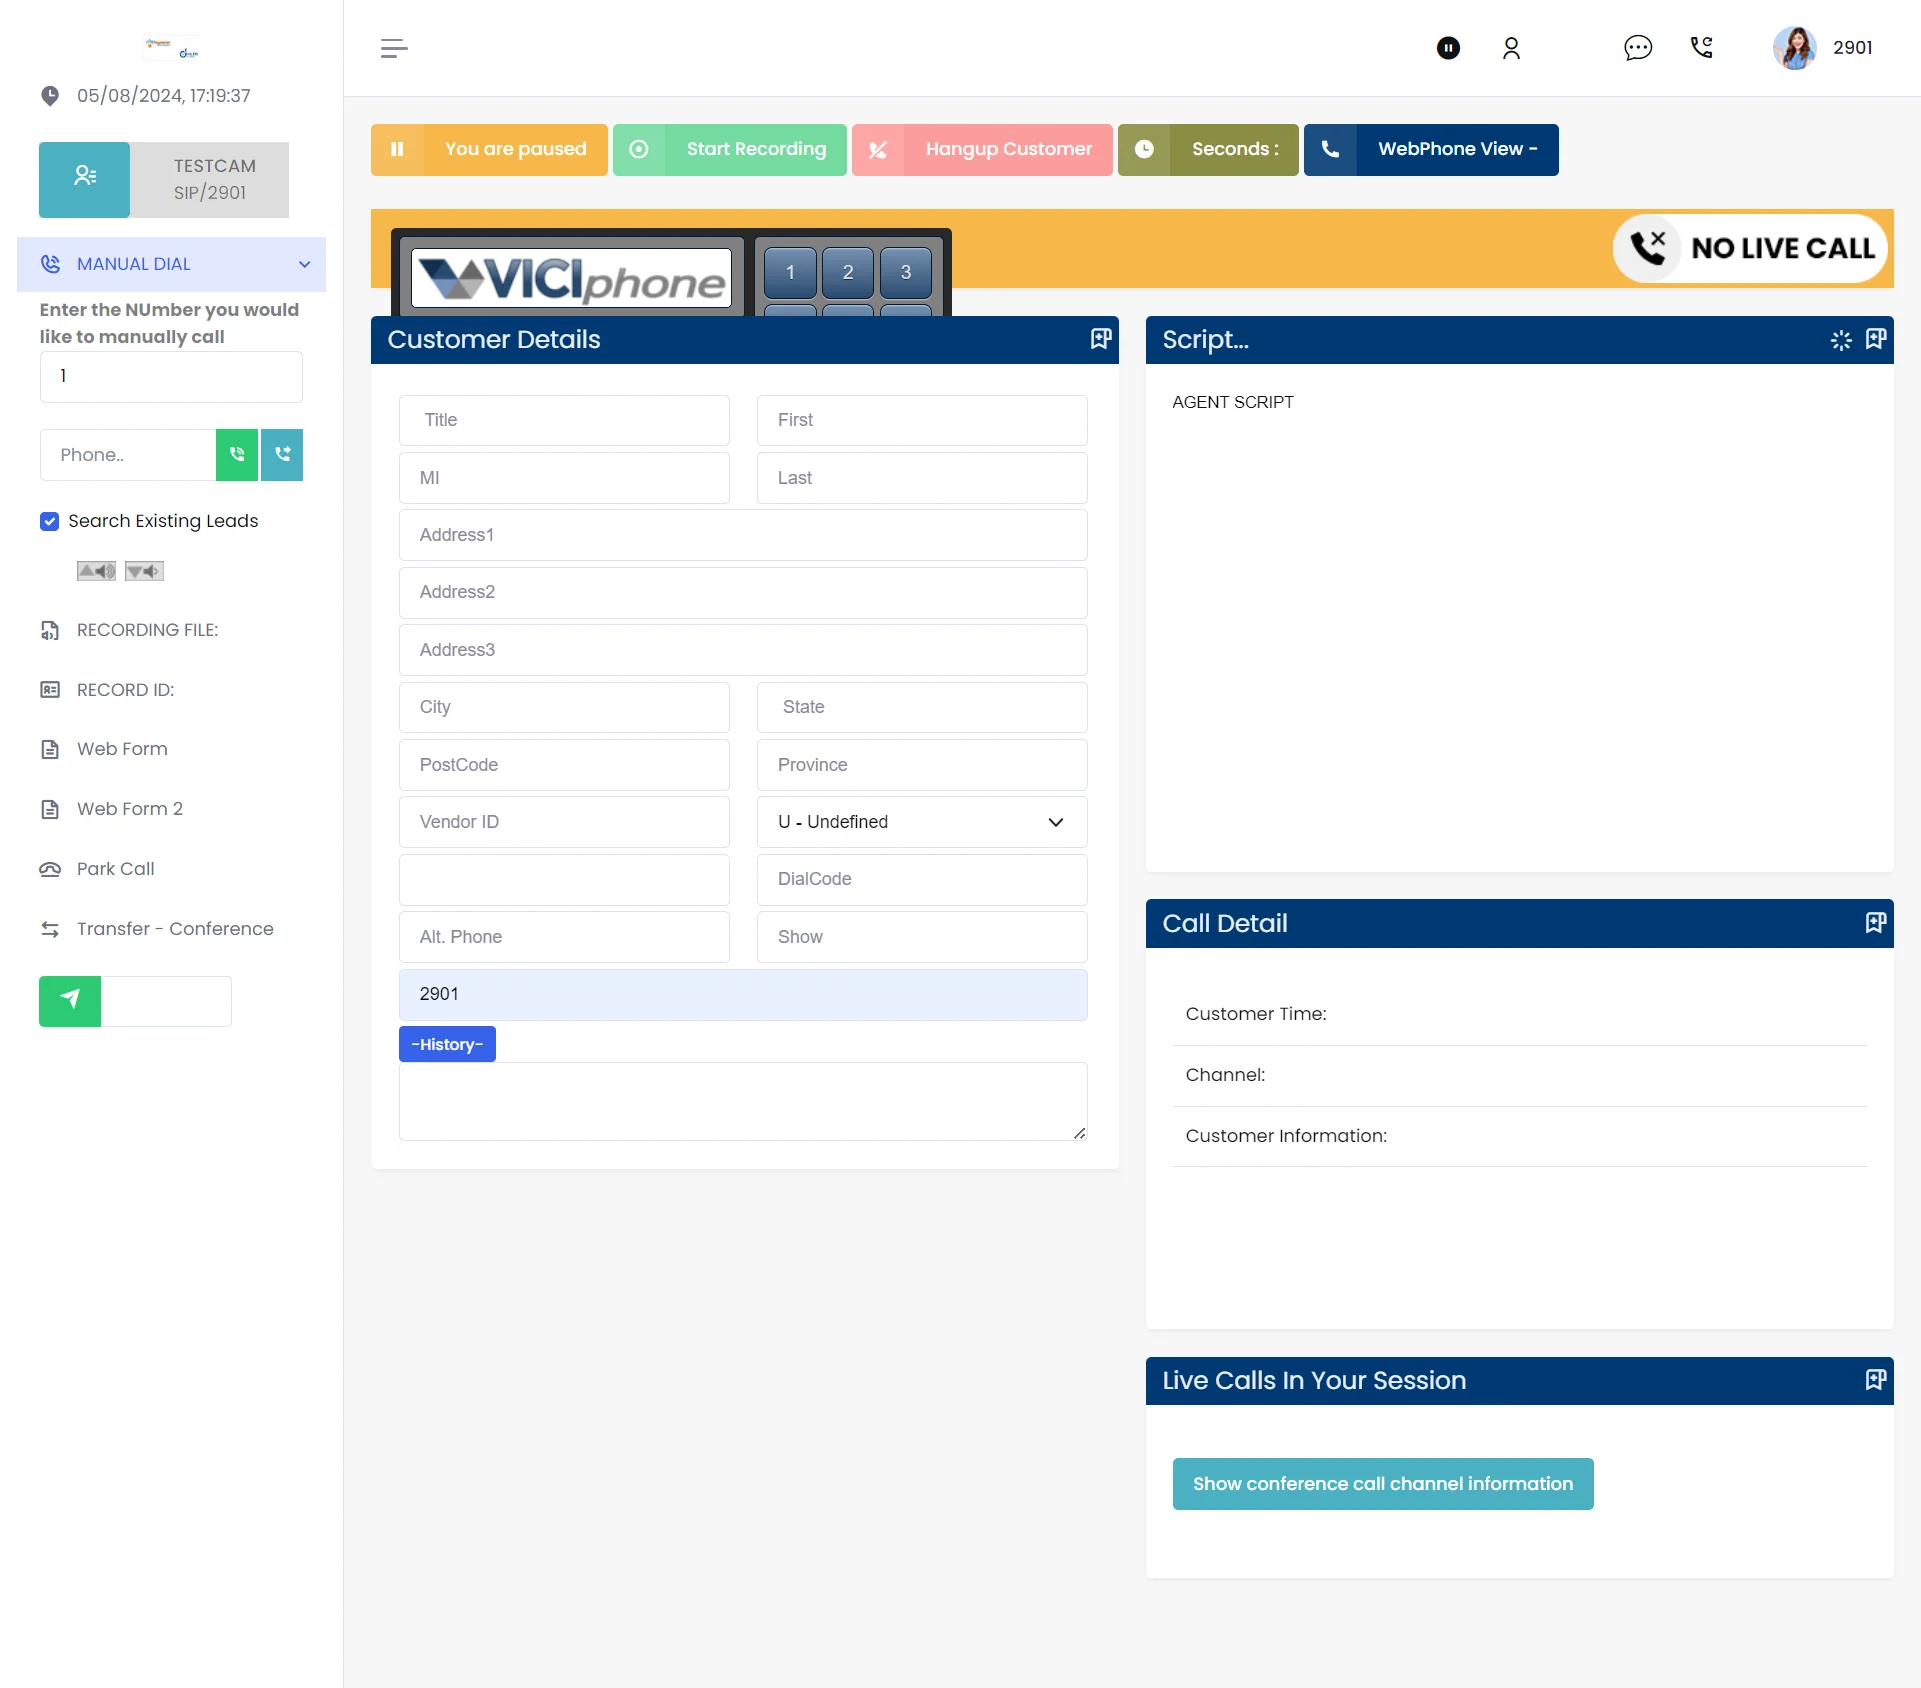Image resolution: width=1921 pixels, height=1688 pixels.
Task: Click the refresh spinner icon in Script panel
Action: [1840, 340]
